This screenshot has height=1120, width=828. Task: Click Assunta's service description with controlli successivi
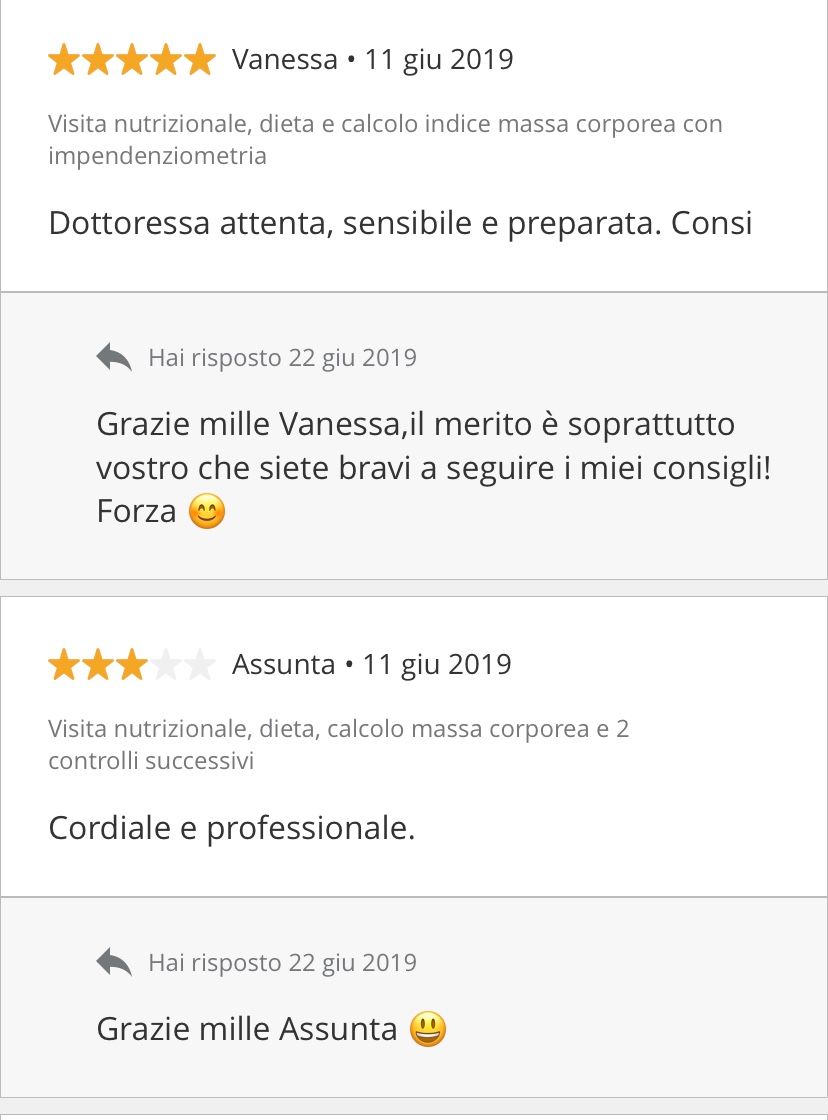click(338, 744)
